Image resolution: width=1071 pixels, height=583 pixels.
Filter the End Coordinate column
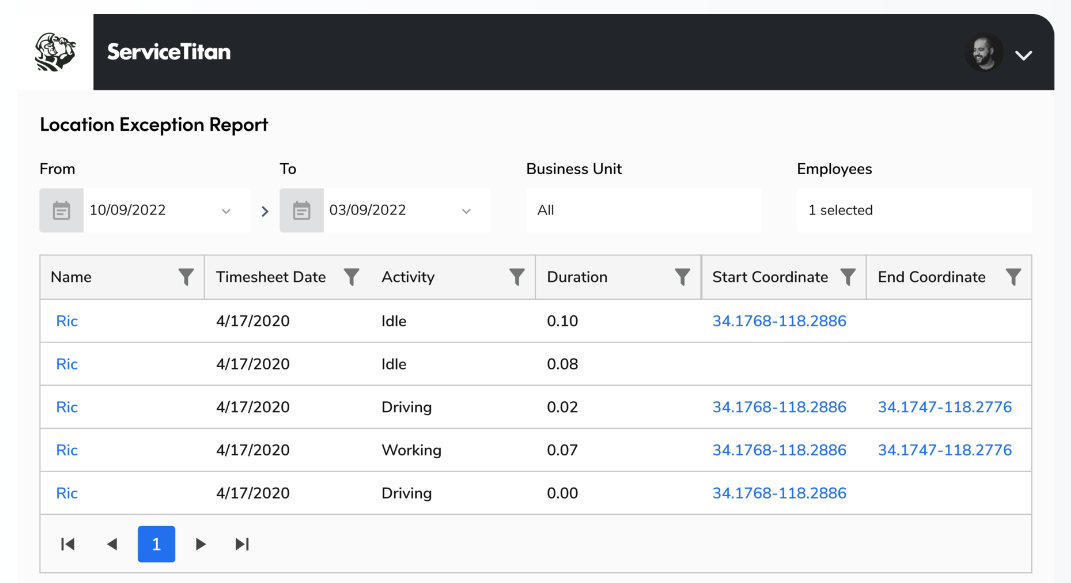(1014, 276)
